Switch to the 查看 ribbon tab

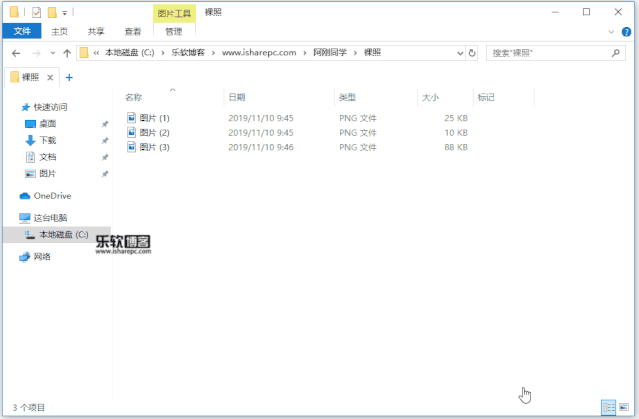point(133,31)
